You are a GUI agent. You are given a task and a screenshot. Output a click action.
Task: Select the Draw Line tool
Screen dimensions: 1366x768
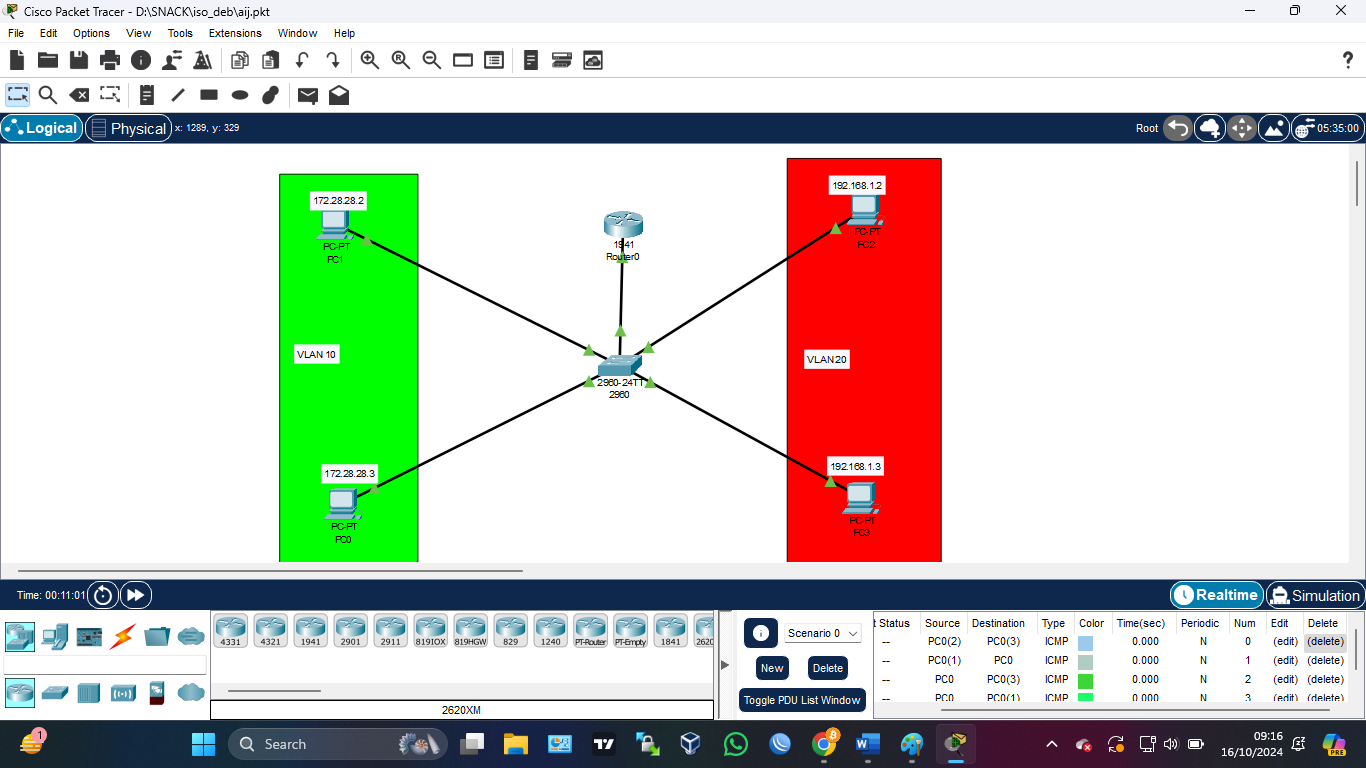pyautogui.click(x=178, y=95)
